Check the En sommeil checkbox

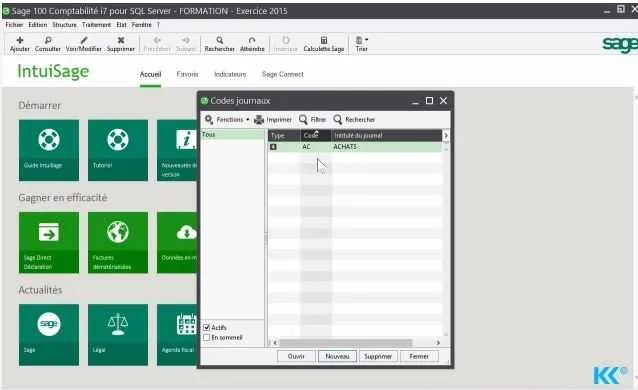point(207,337)
